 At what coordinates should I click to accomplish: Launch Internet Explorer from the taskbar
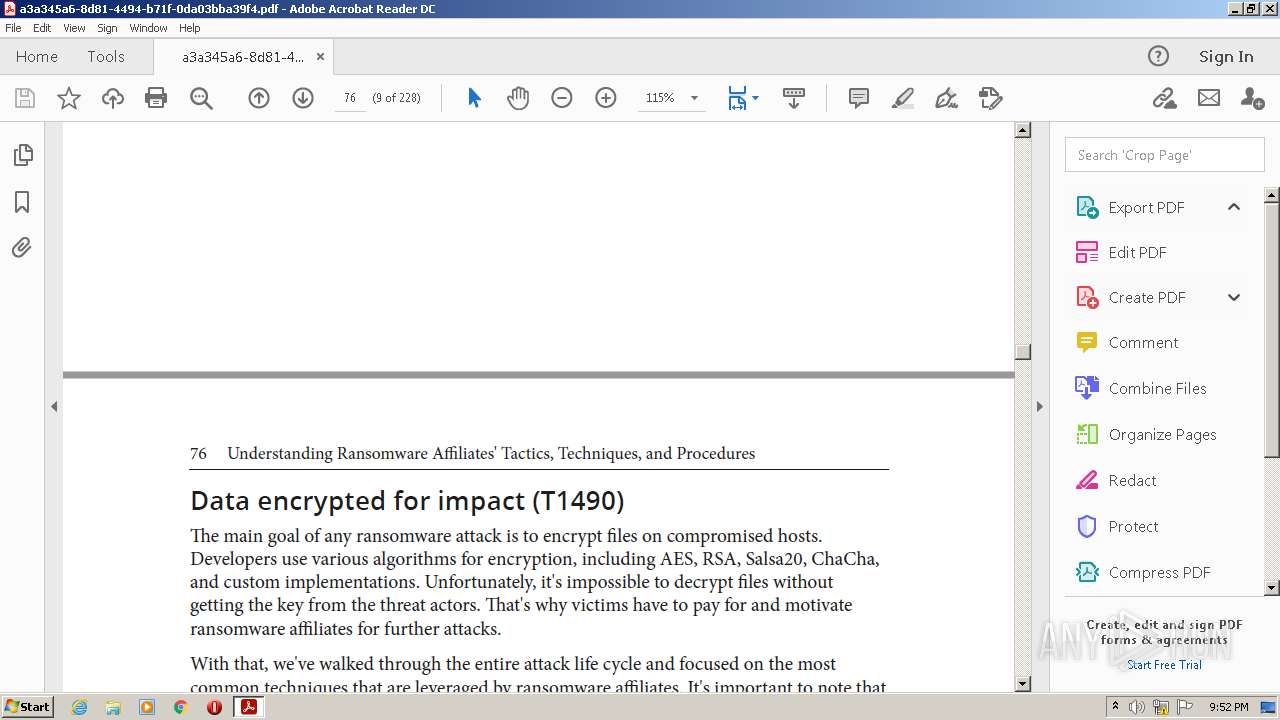tap(79, 707)
